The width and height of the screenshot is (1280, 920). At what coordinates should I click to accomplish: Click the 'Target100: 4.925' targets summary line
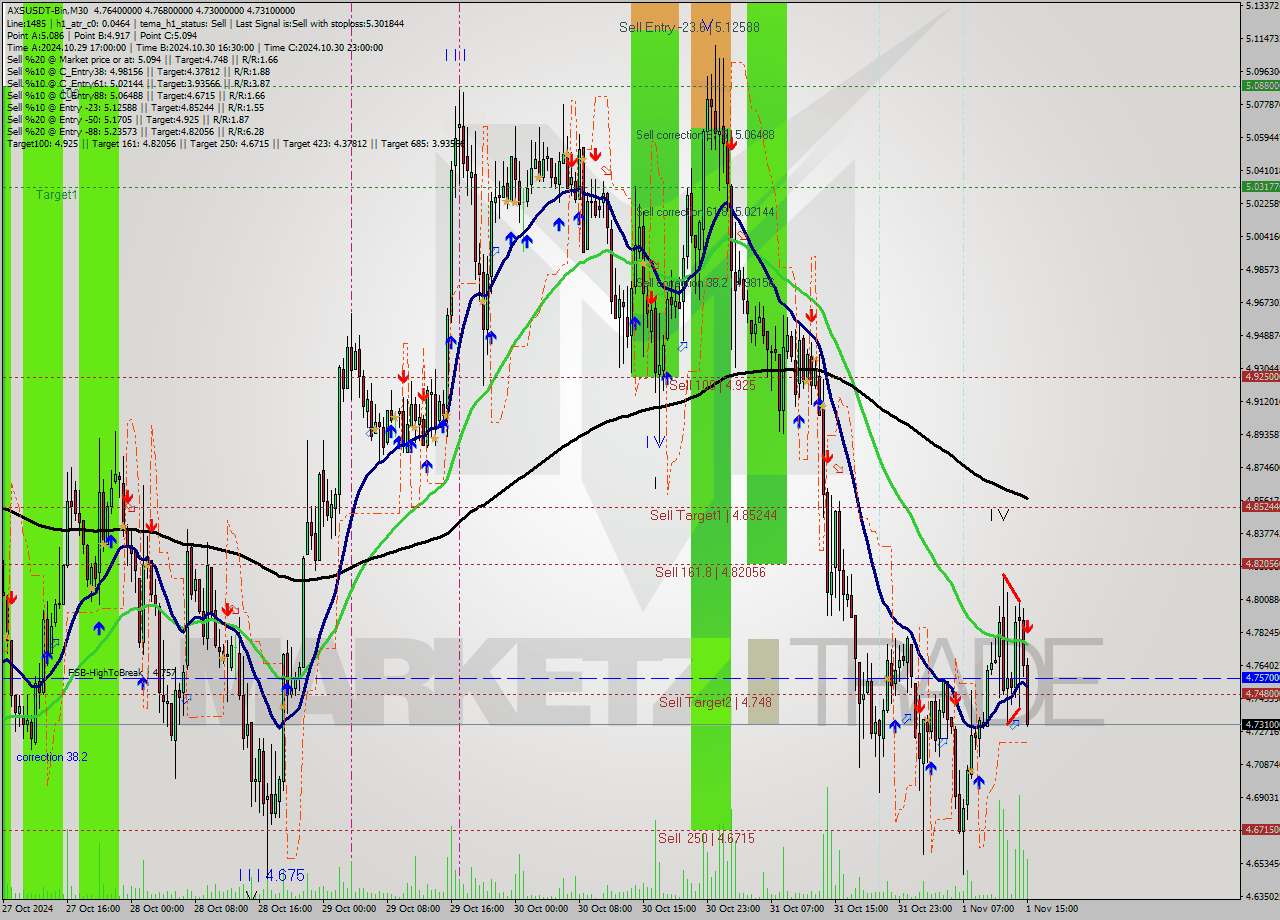pos(235,143)
